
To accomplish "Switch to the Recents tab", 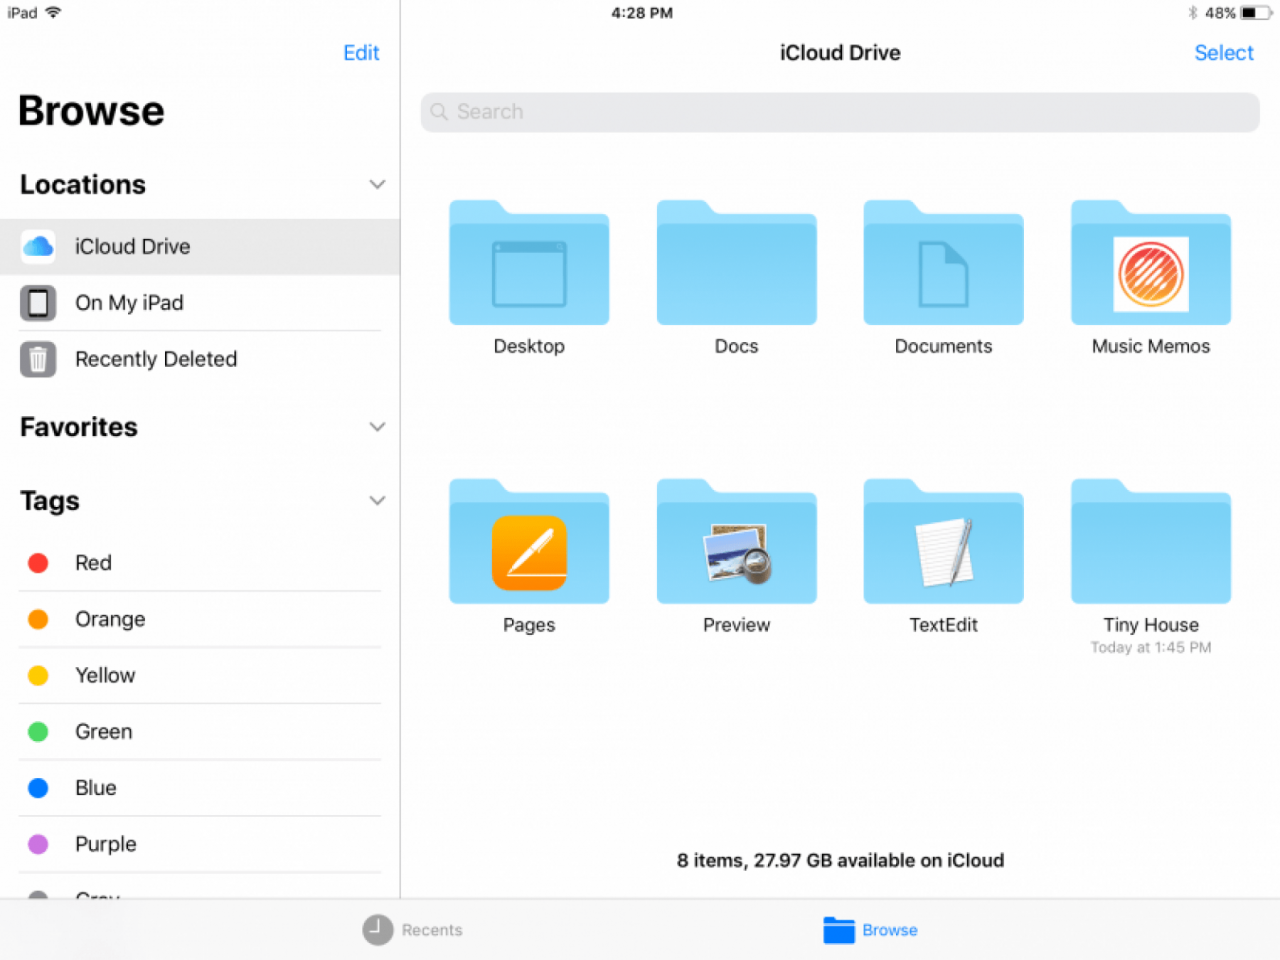I will (412, 930).
